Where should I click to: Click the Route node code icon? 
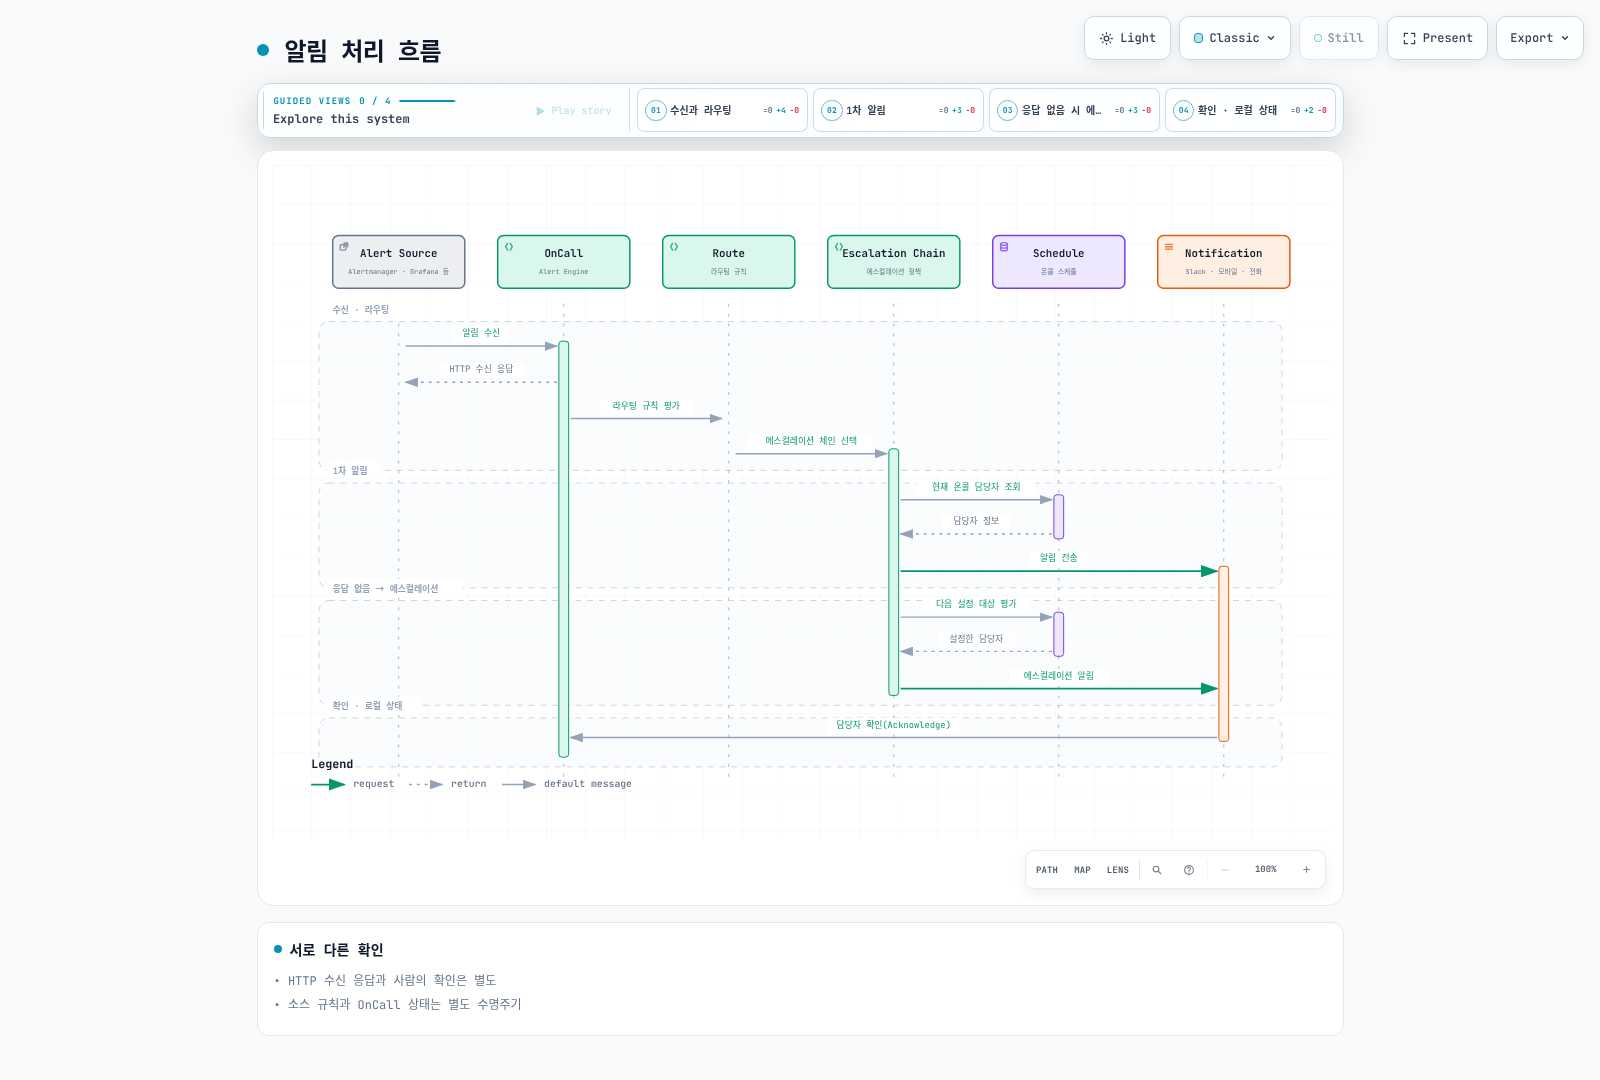674,246
